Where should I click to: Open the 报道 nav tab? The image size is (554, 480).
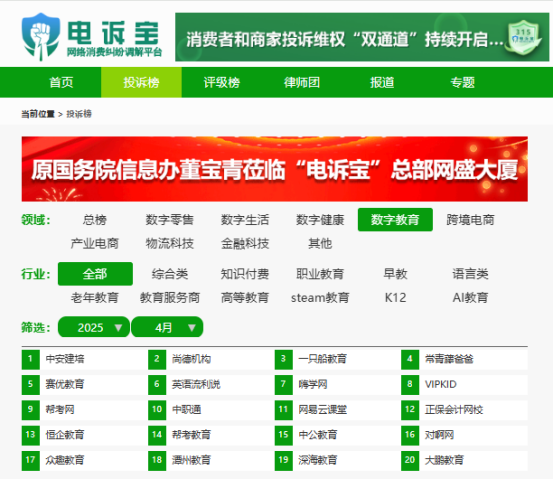tap(382, 82)
